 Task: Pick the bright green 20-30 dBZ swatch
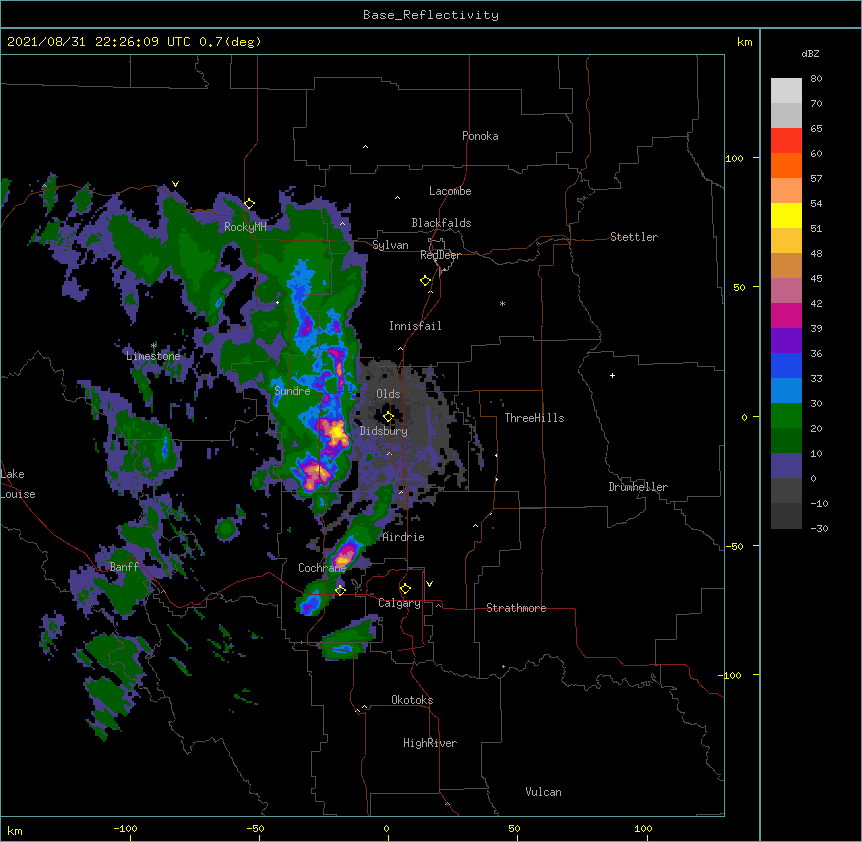click(x=786, y=416)
